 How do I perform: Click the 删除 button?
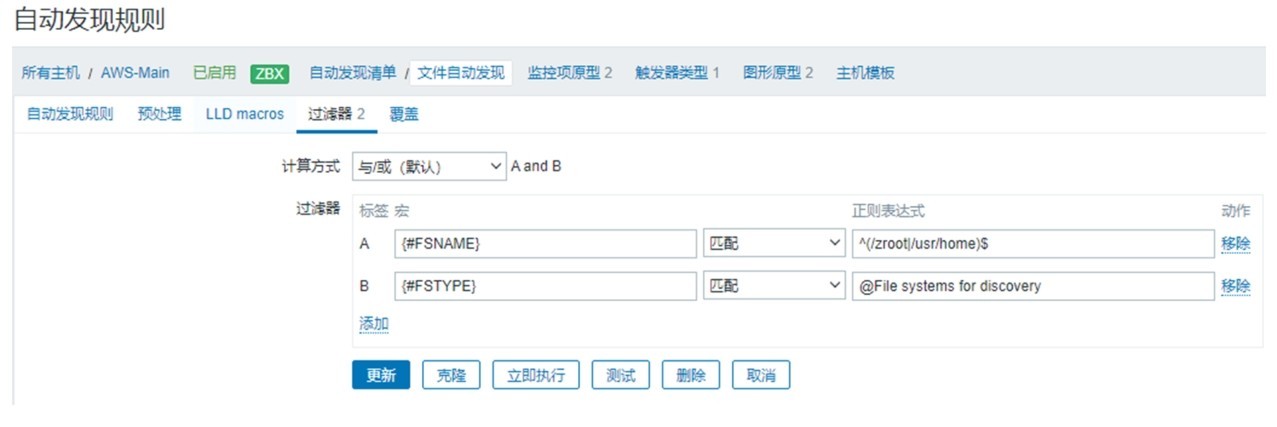[x=691, y=375]
